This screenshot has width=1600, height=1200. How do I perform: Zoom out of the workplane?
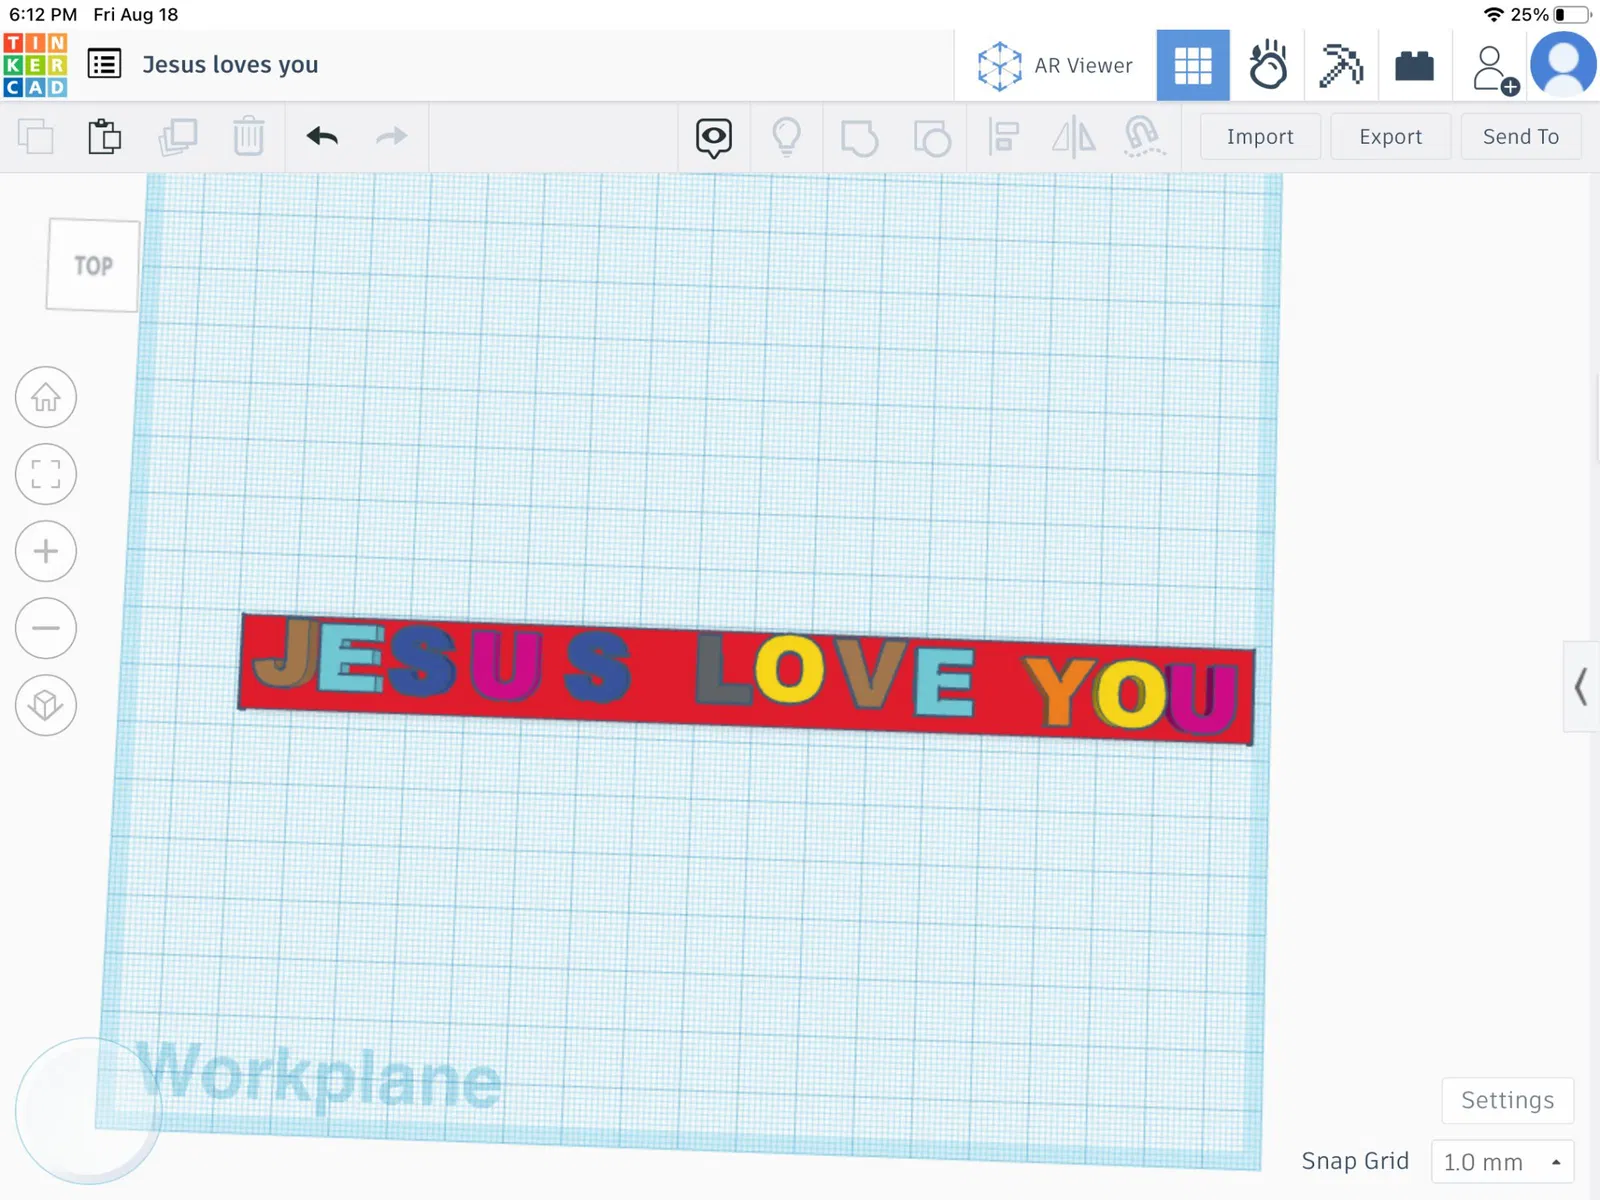click(x=46, y=628)
